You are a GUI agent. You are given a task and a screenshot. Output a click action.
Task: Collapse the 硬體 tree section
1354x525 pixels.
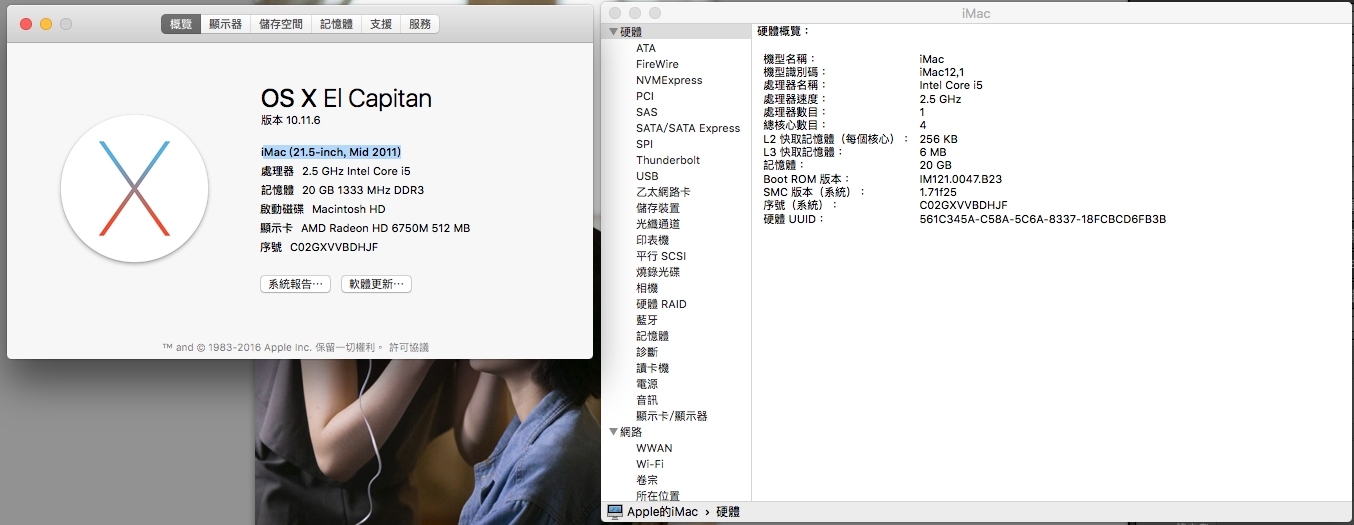tap(612, 32)
